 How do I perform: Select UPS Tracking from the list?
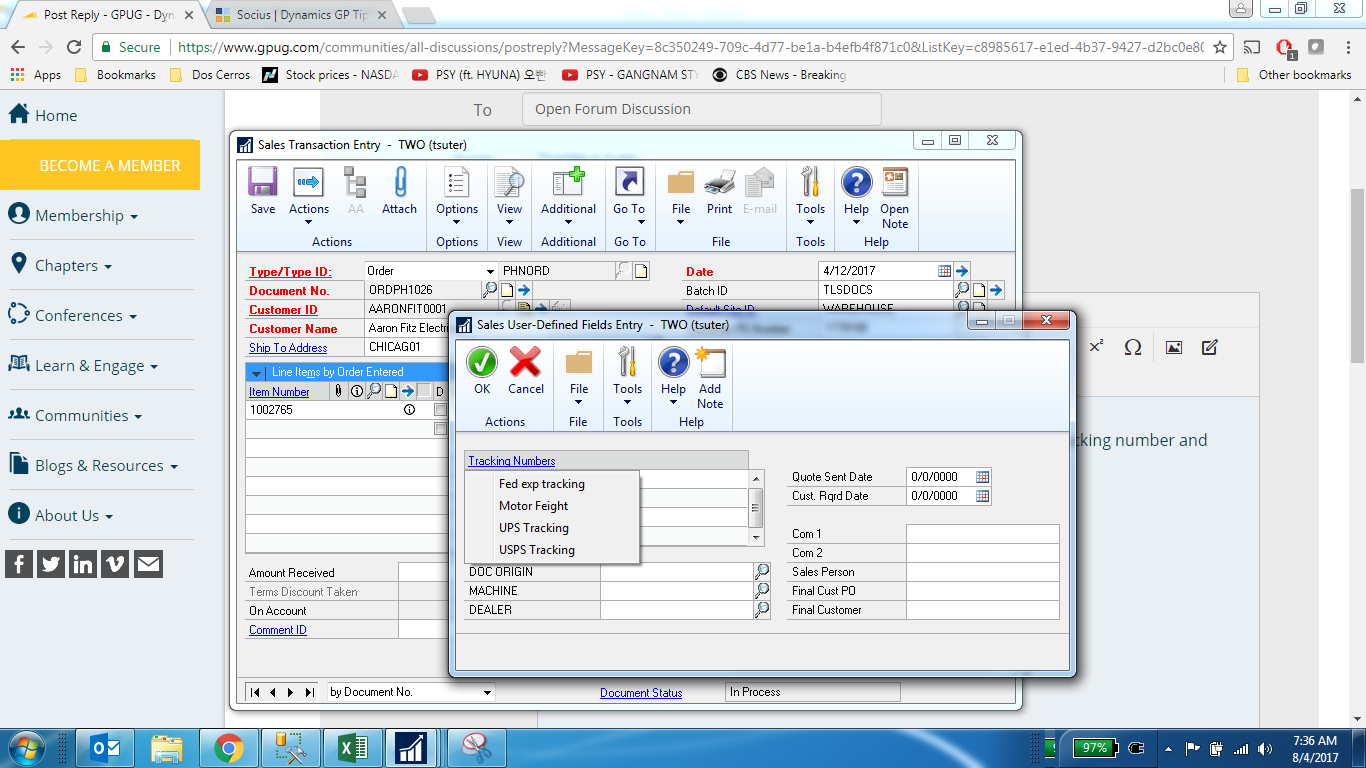point(534,528)
